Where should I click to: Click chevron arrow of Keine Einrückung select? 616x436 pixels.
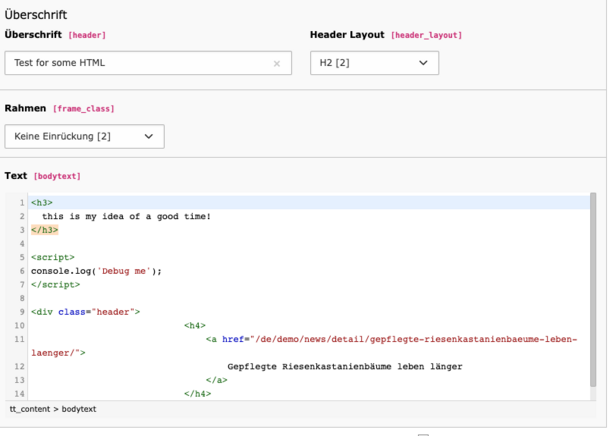tap(148, 136)
